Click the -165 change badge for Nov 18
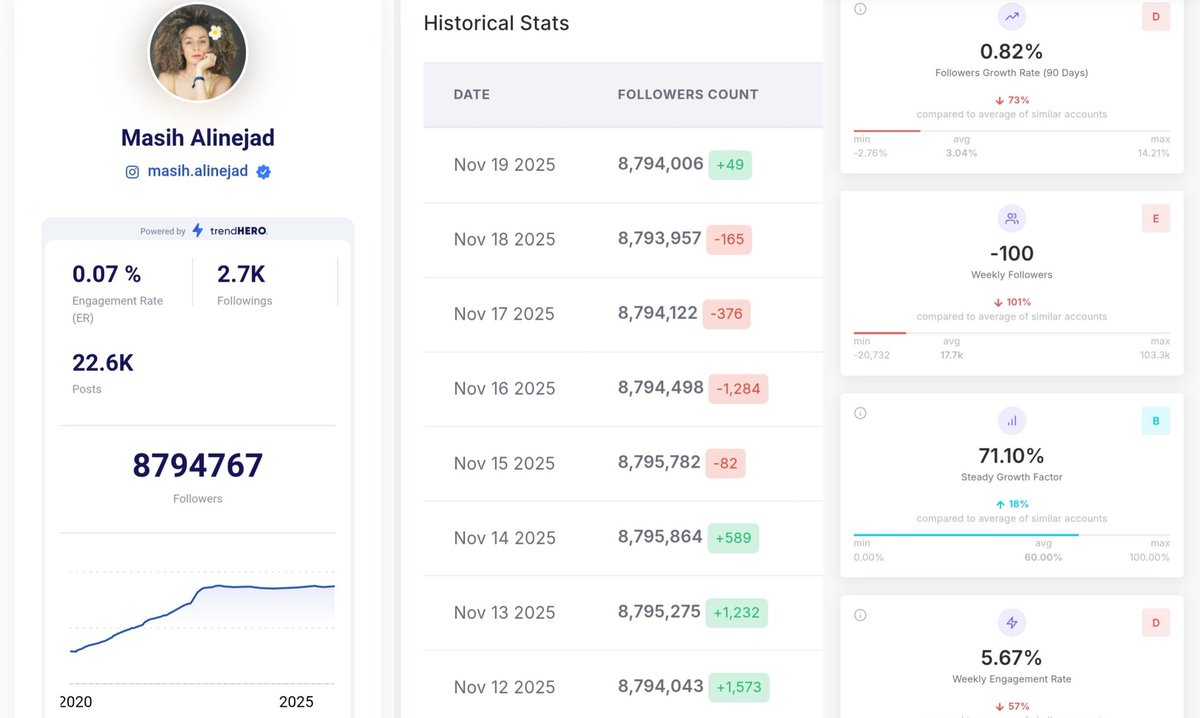The height and width of the screenshot is (718, 1200). pos(729,240)
